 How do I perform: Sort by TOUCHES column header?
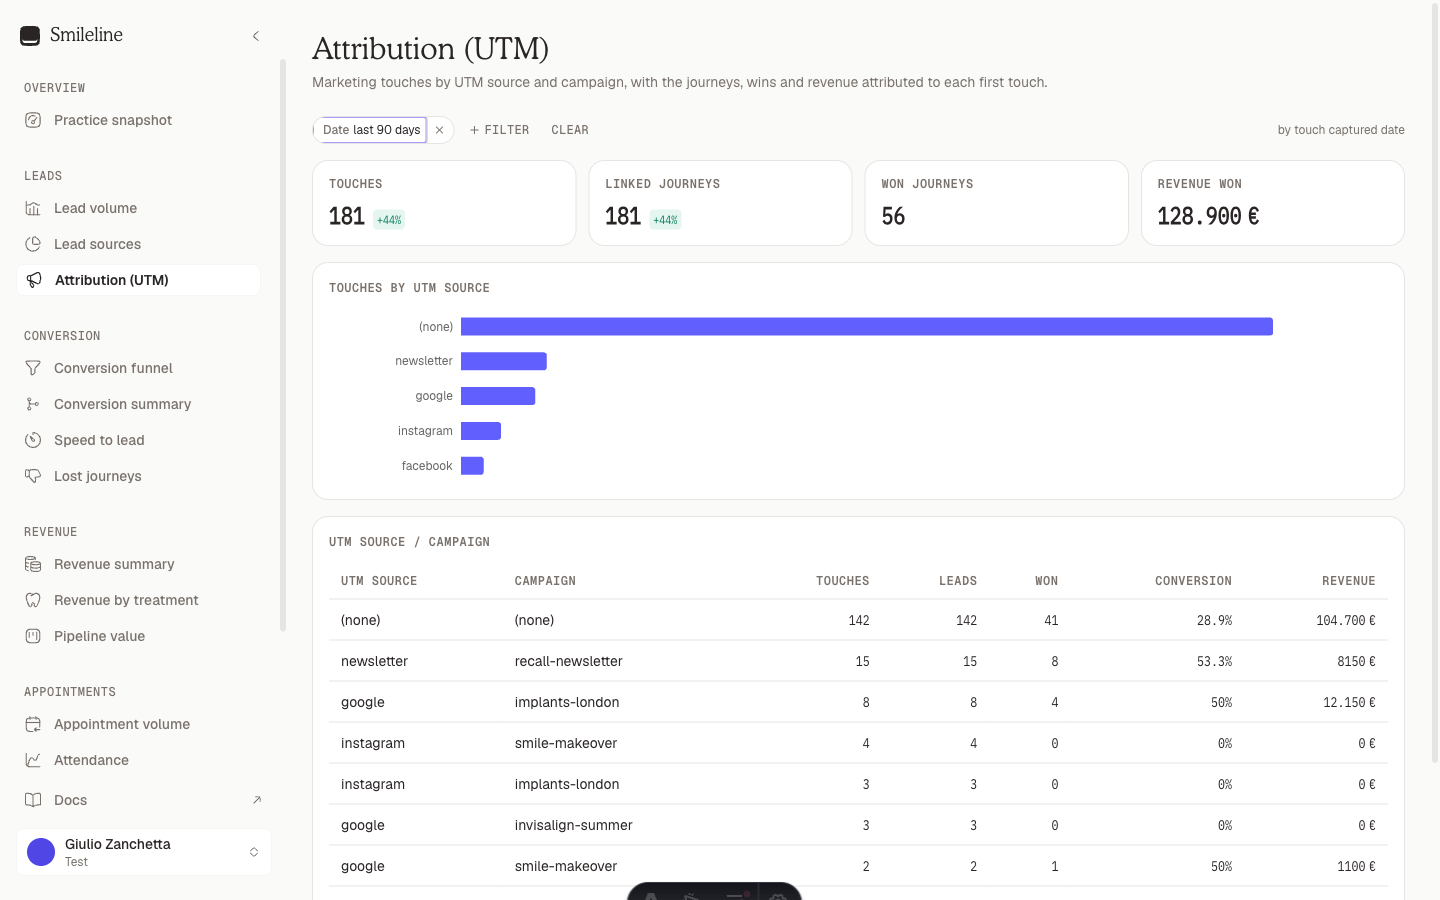pyautogui.click(x=843, y=581)
